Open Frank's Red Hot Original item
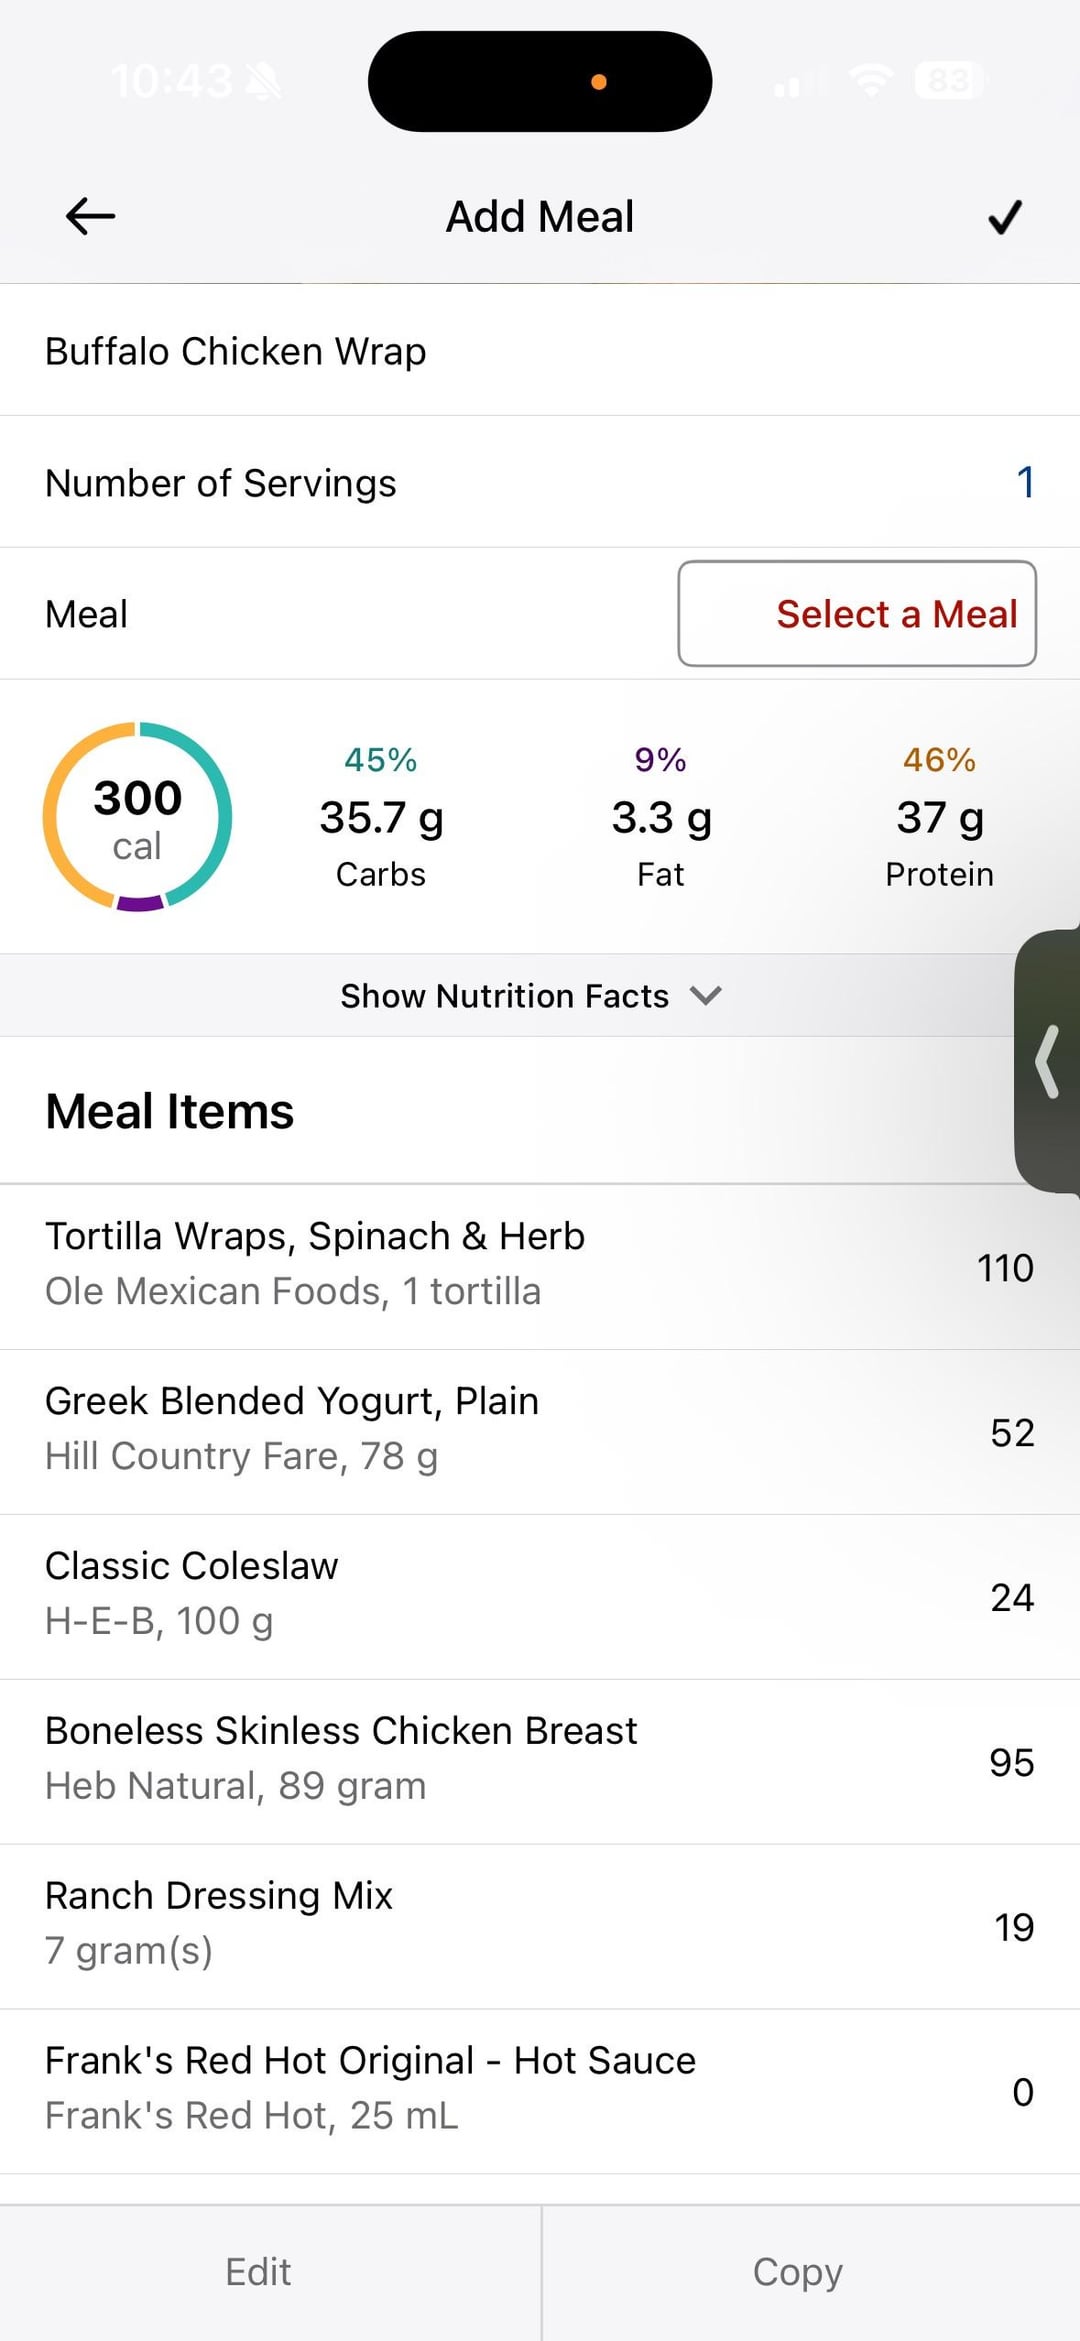This screenshot has height=2341, width=1080. [x=540, y=2090]
